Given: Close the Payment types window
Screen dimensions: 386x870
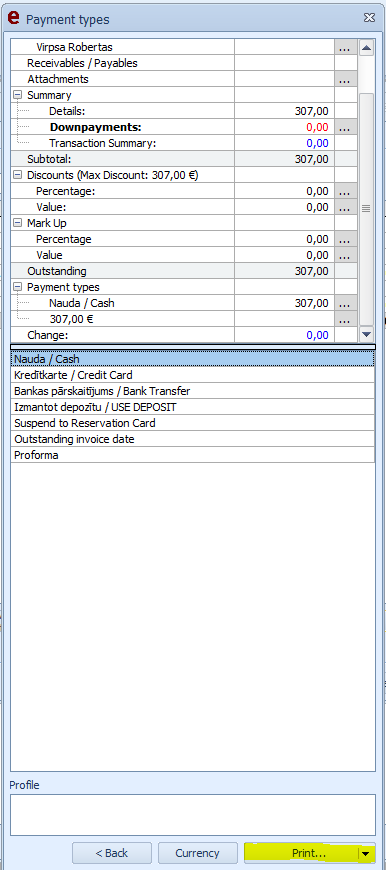Looking at the screenshot, I should pos(369,18).
